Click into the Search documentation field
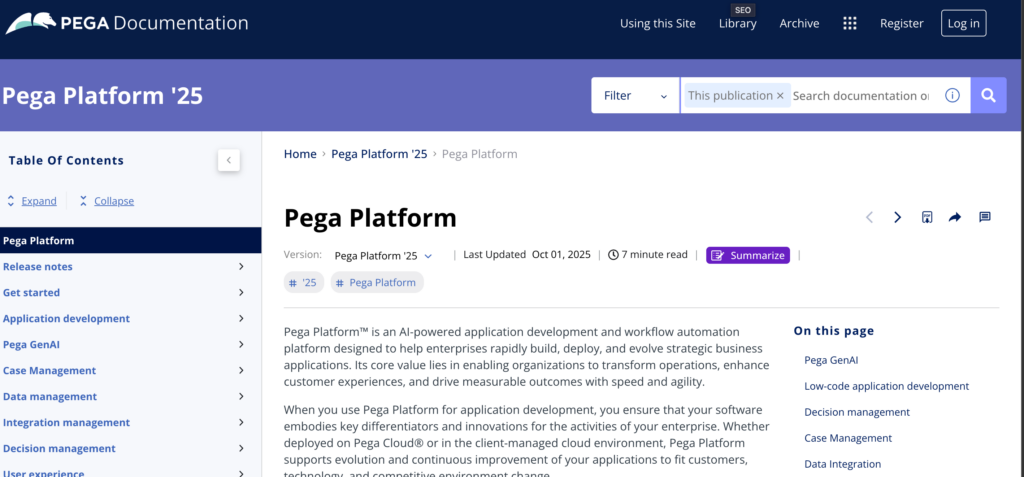The image size is (1024, 477). (862, 96)
